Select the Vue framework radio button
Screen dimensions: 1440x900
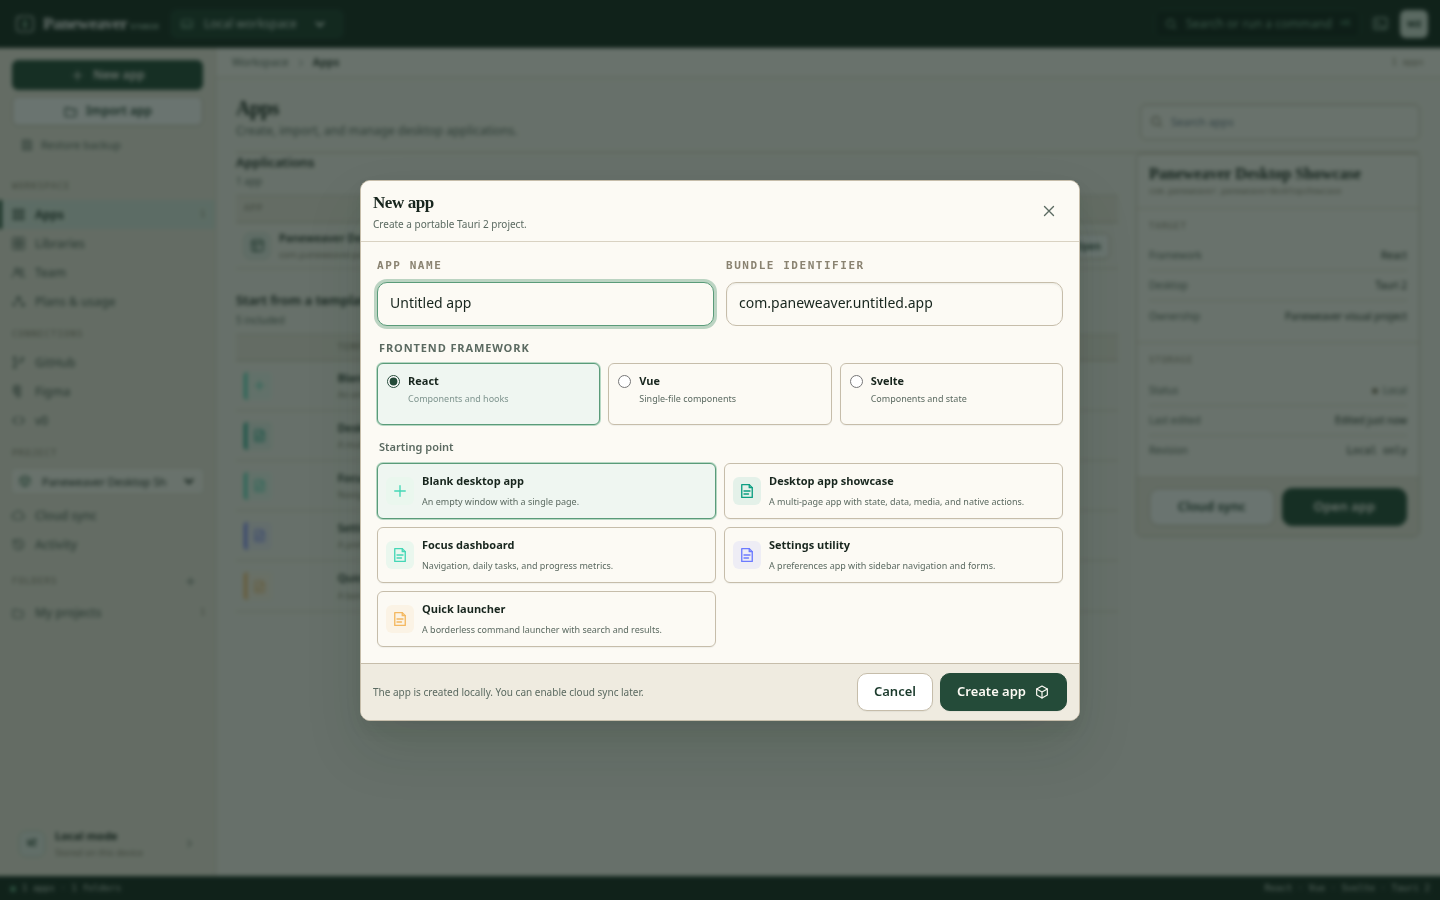pos(625,381)
